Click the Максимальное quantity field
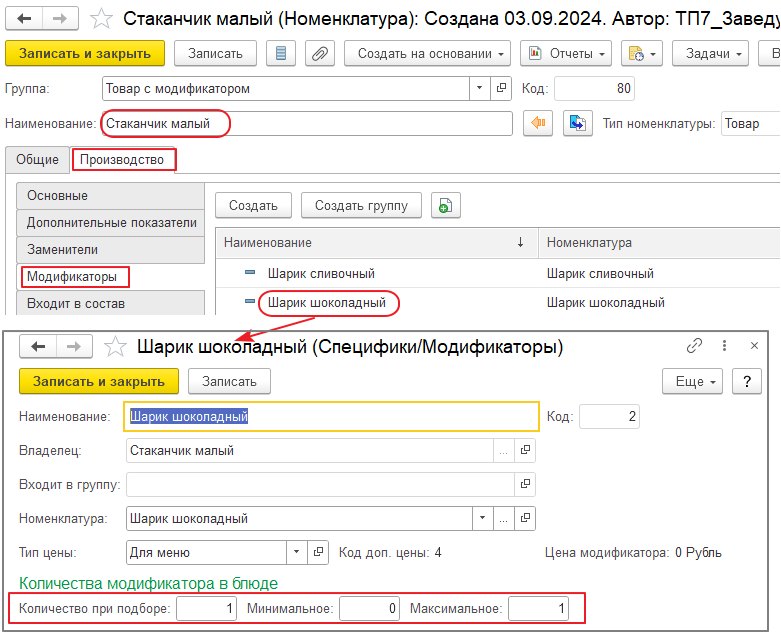The image size is (781, 637). click(x=538, y=608)
